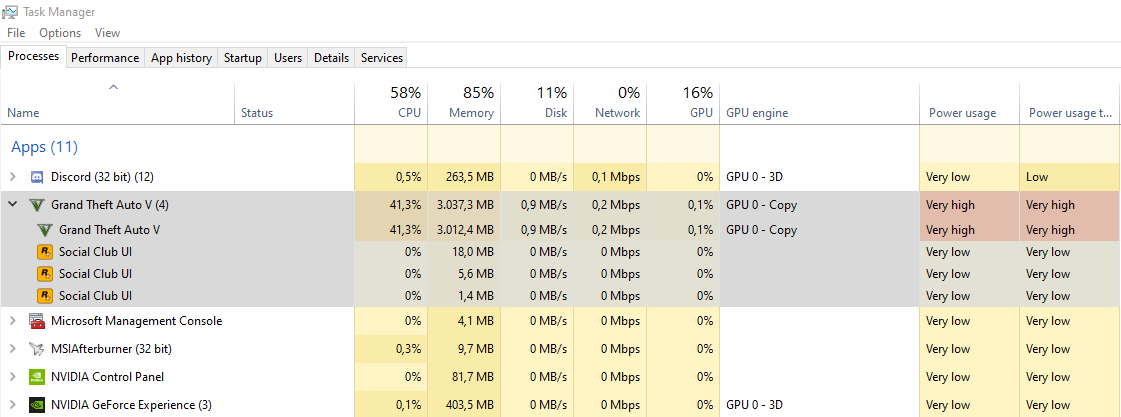The image size is (1121, 417).
Task: Select the child Grand Theft Auto V process
Action: [x=109, y=230]
